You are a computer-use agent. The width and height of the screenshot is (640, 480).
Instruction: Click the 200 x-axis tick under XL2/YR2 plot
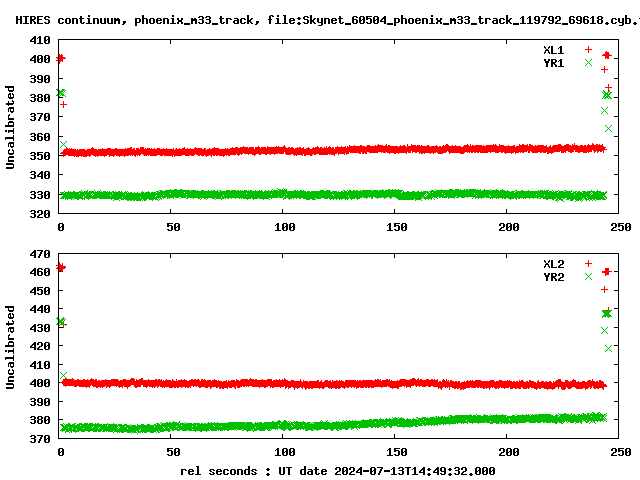[x=509, y=452]
